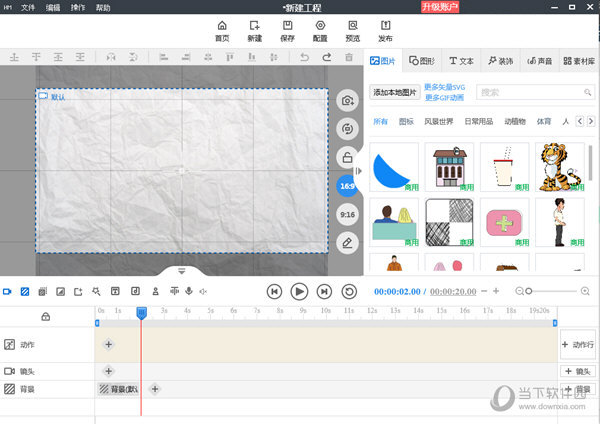Pick the pink plus-sign thumbnail

point(505,222)
